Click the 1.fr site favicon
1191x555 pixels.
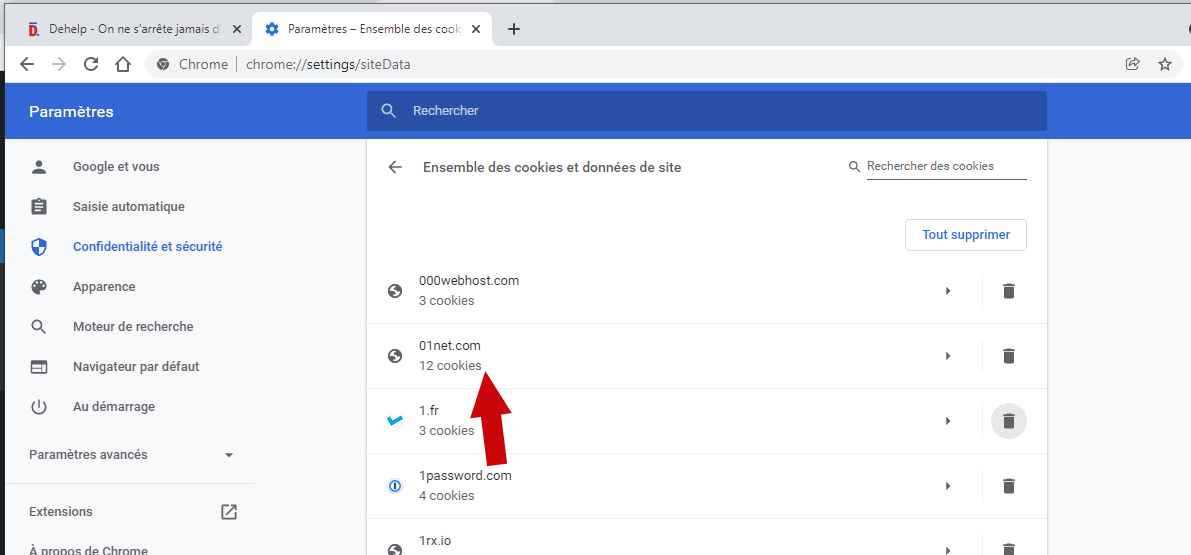coord(395,421)
